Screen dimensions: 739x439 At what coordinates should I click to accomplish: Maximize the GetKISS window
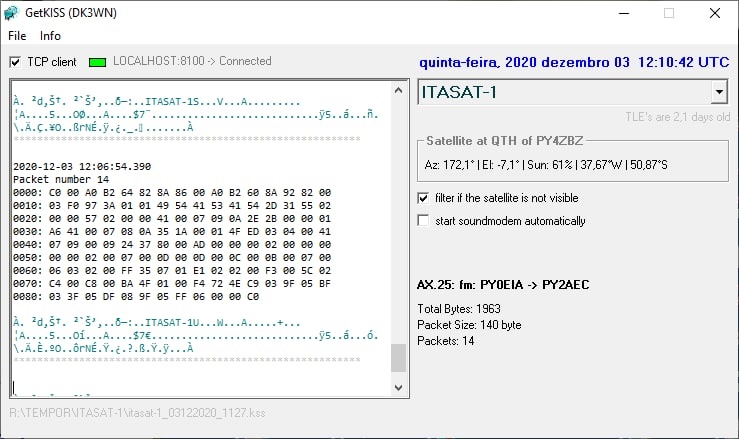tap(669, 13)
